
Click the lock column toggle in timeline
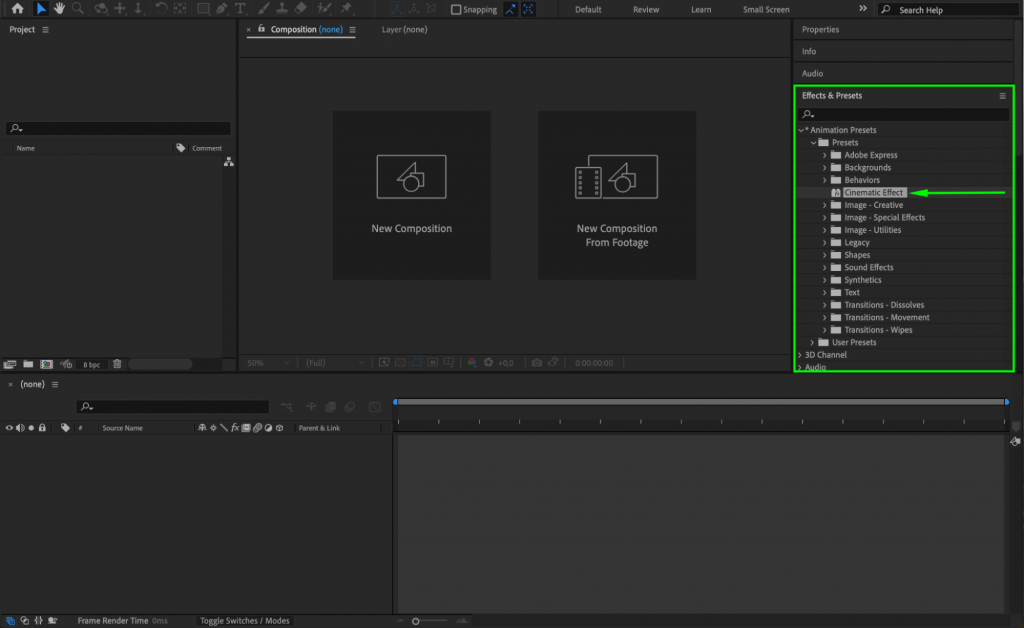tap(44, 427)
